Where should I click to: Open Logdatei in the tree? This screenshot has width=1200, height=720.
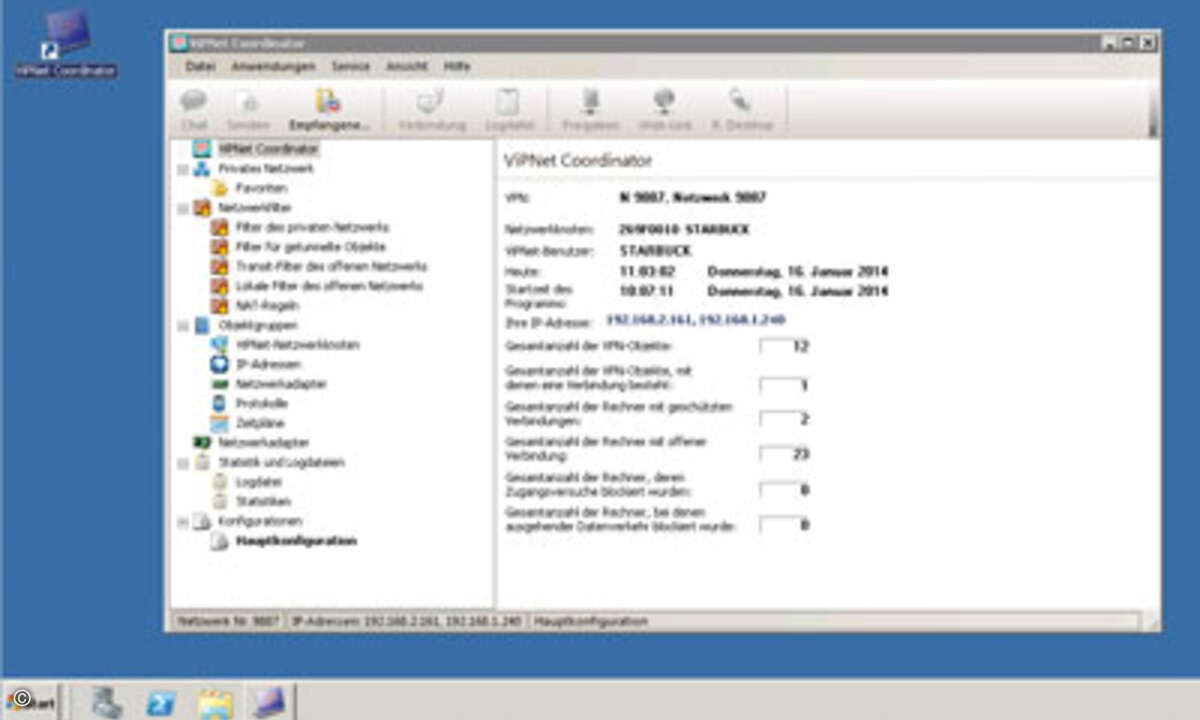pyautogui.click(x=257, y=482)
